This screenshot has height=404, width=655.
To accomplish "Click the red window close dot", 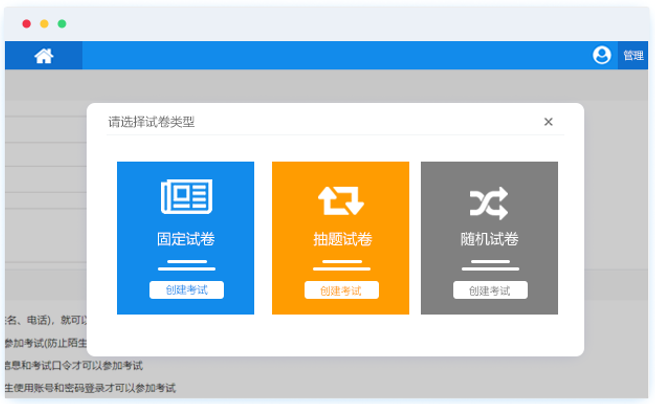I will pos(26,23).
